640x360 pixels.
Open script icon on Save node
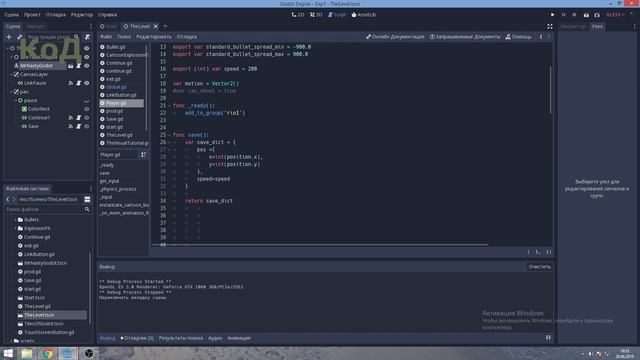click(x=79, y=127)
